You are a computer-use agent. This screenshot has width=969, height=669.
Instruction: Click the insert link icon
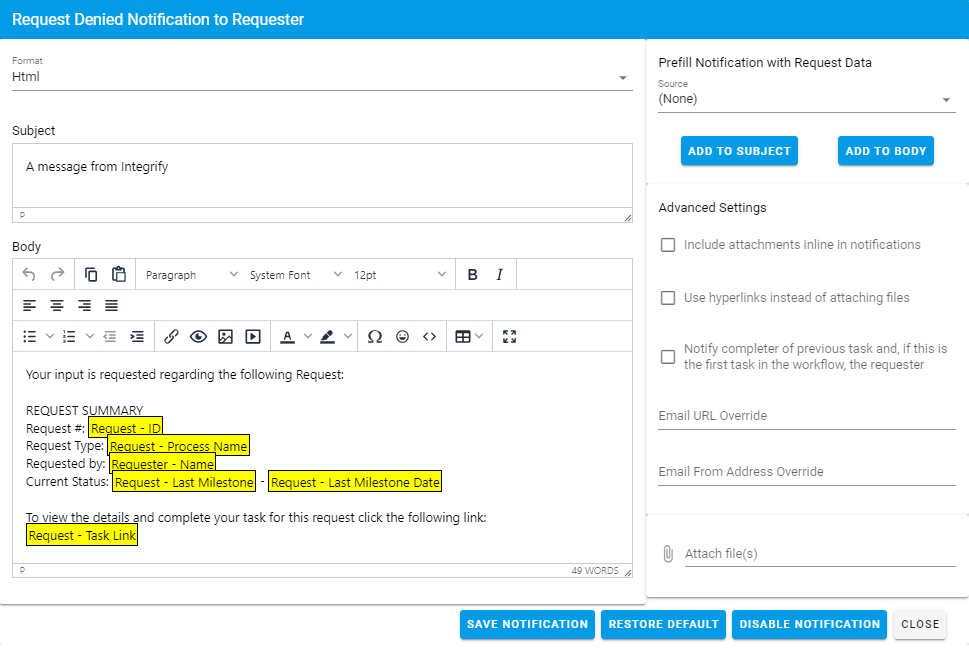[171, 337]
